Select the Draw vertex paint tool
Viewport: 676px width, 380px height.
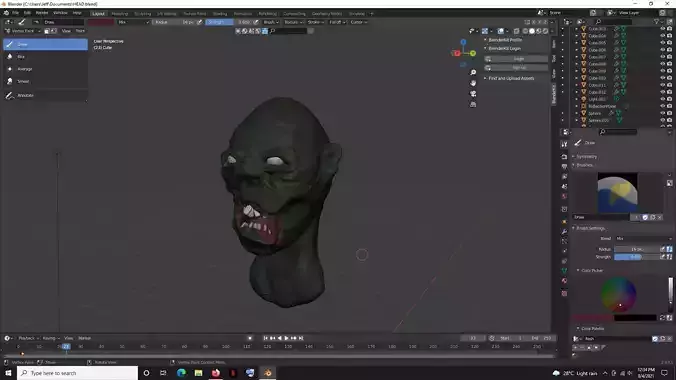pyautogui.click(x=45, y=44)
